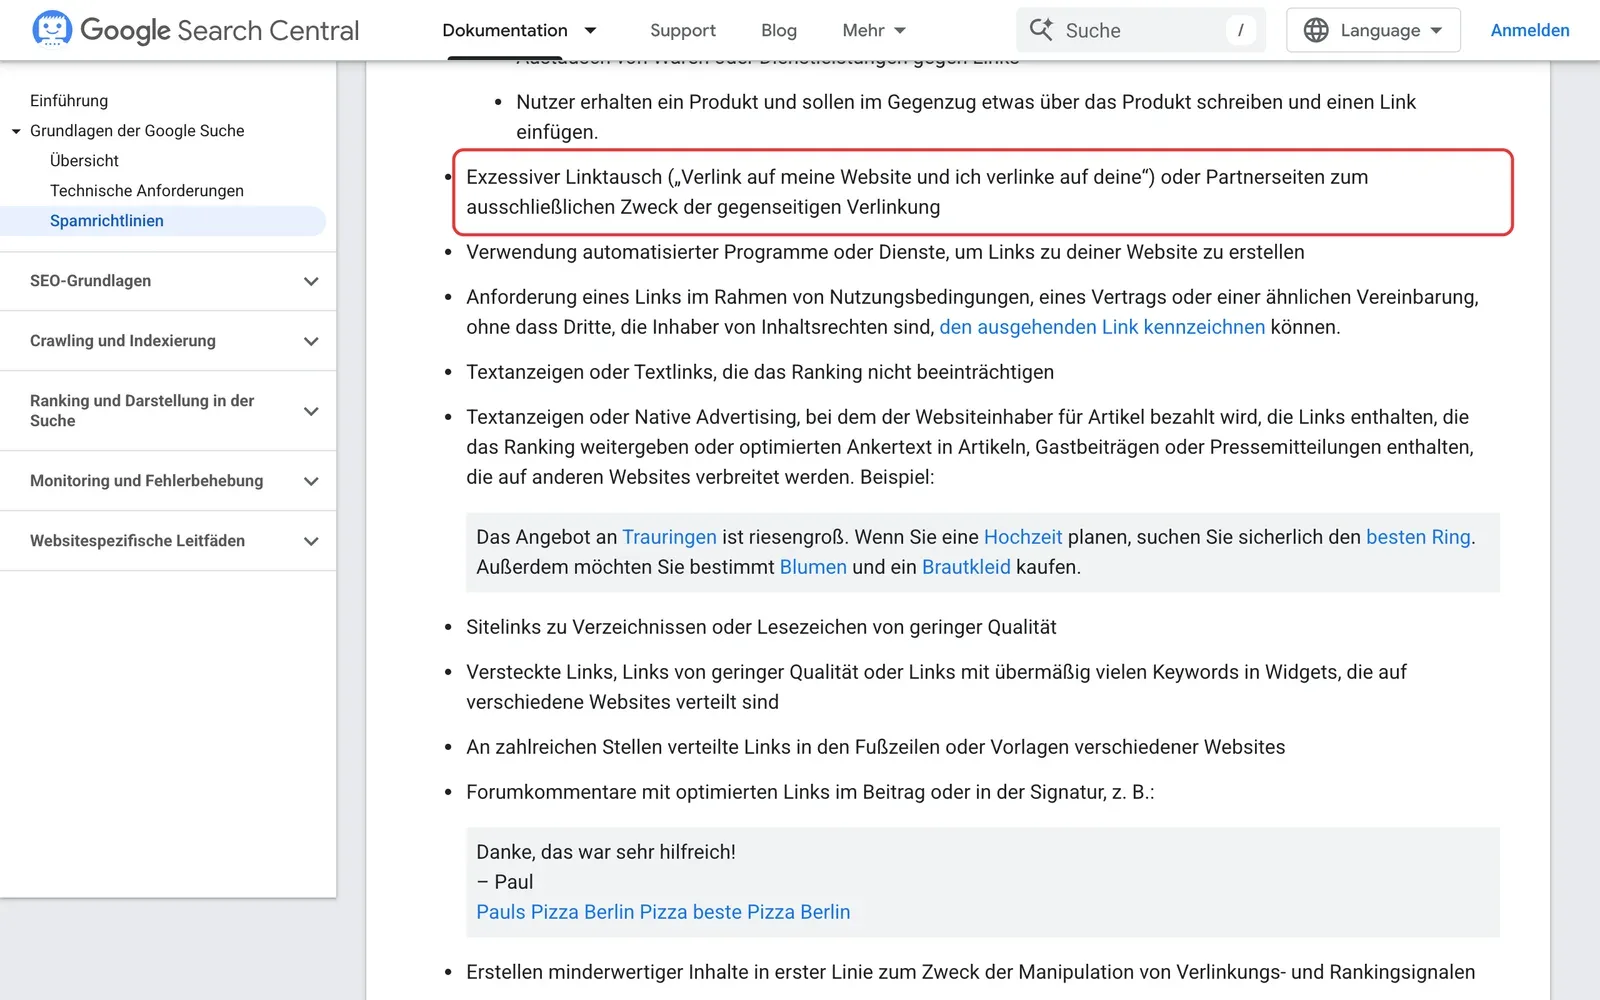The width and height of the screenshot is (1600, 1000).
Task: Click the globe icon in the Language button
Action: point(1316,30)
